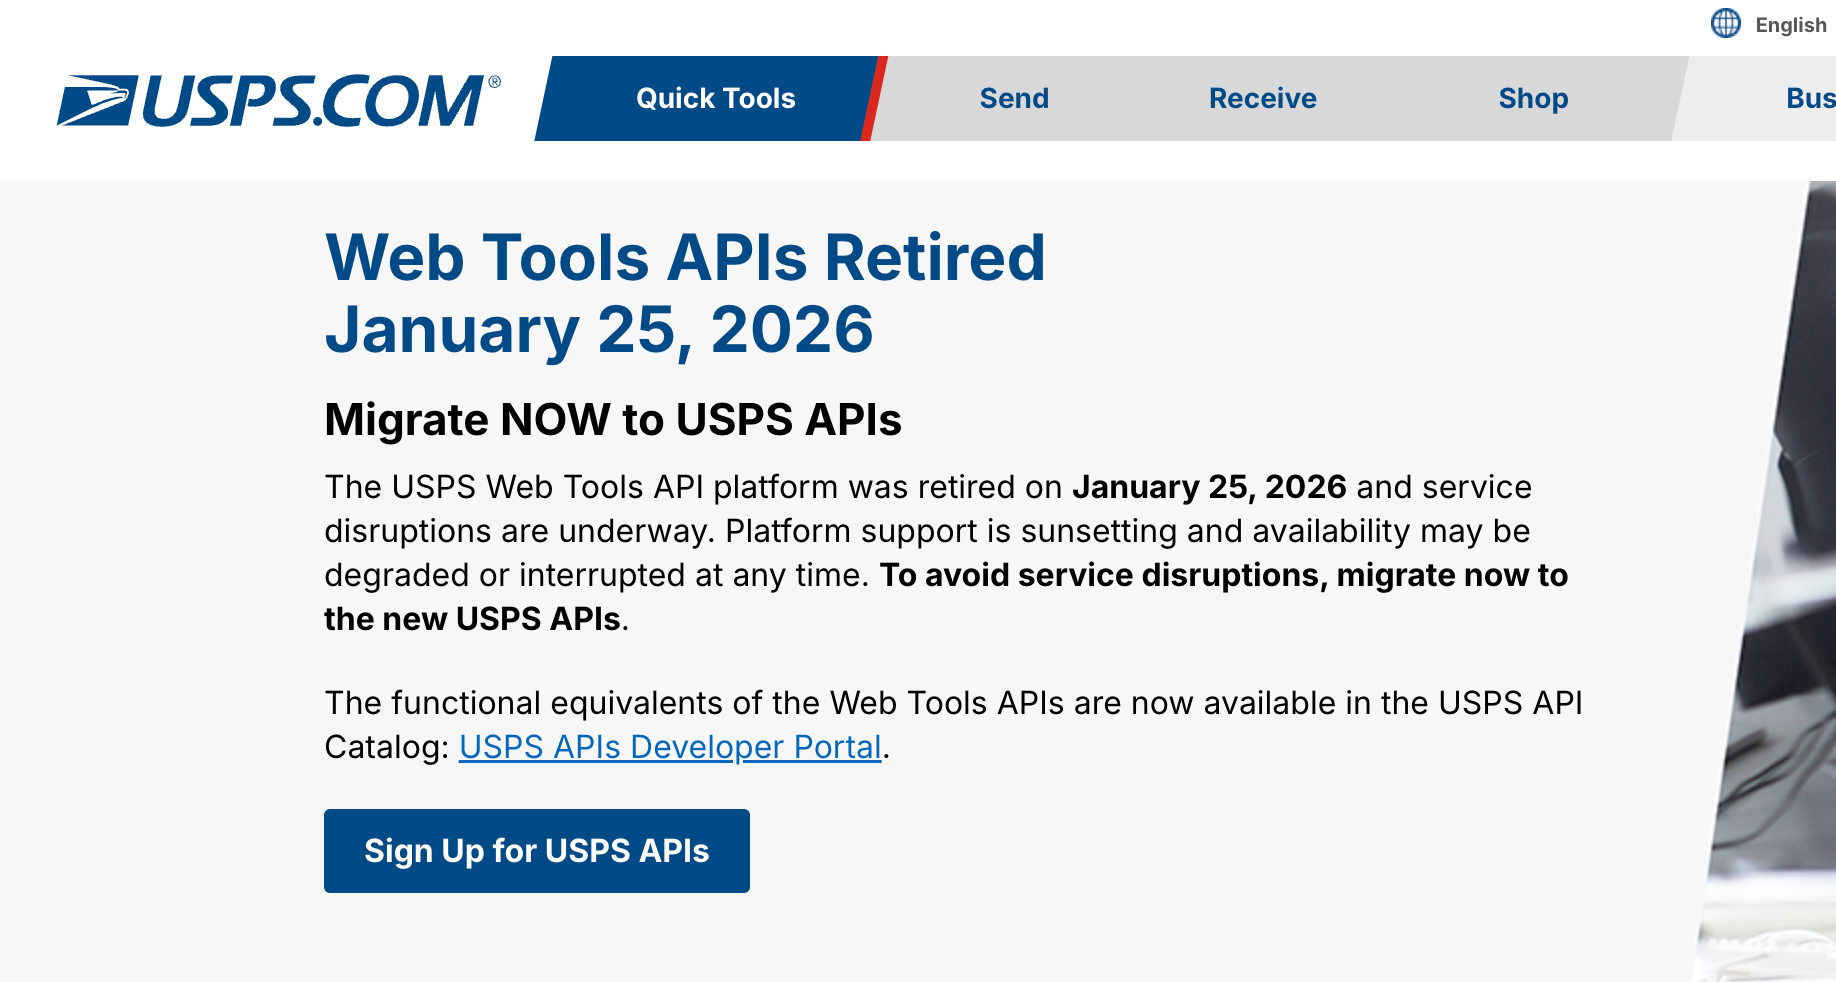Open the English language selector

(1790, 25)
